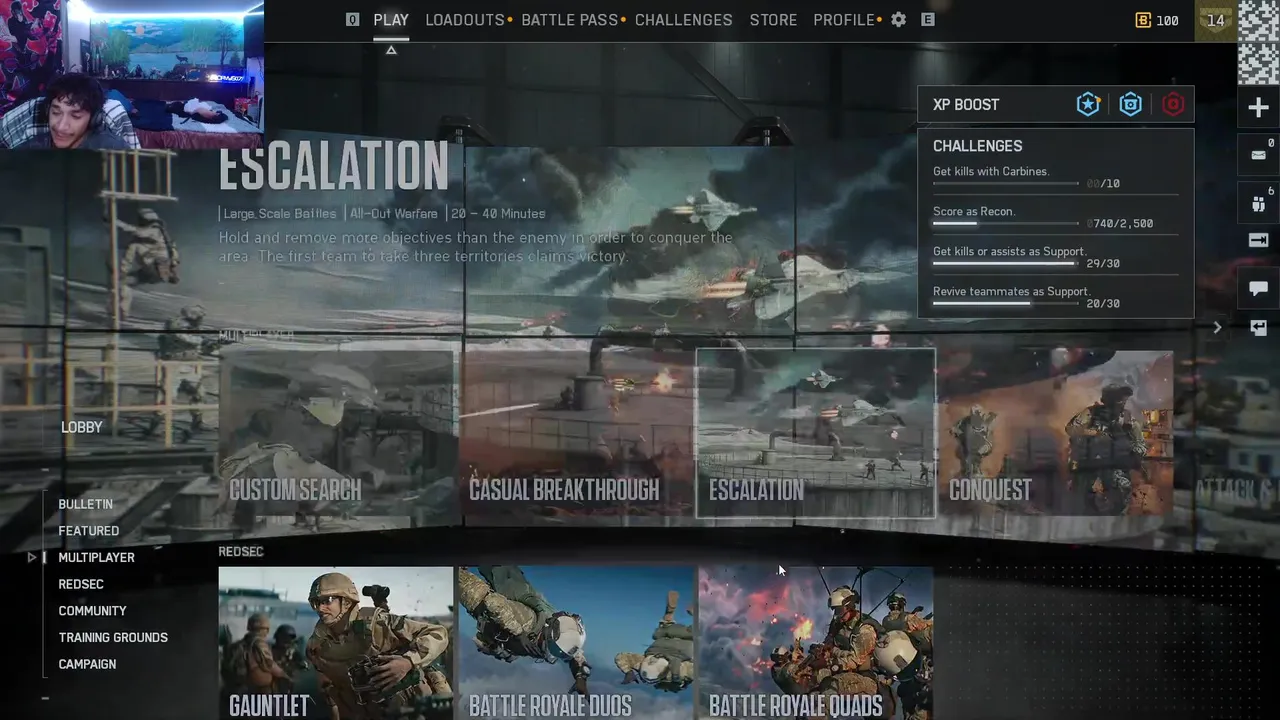
Task: Click the Redsec section heading
Action: pyautogui.click(x=241, y=551)
